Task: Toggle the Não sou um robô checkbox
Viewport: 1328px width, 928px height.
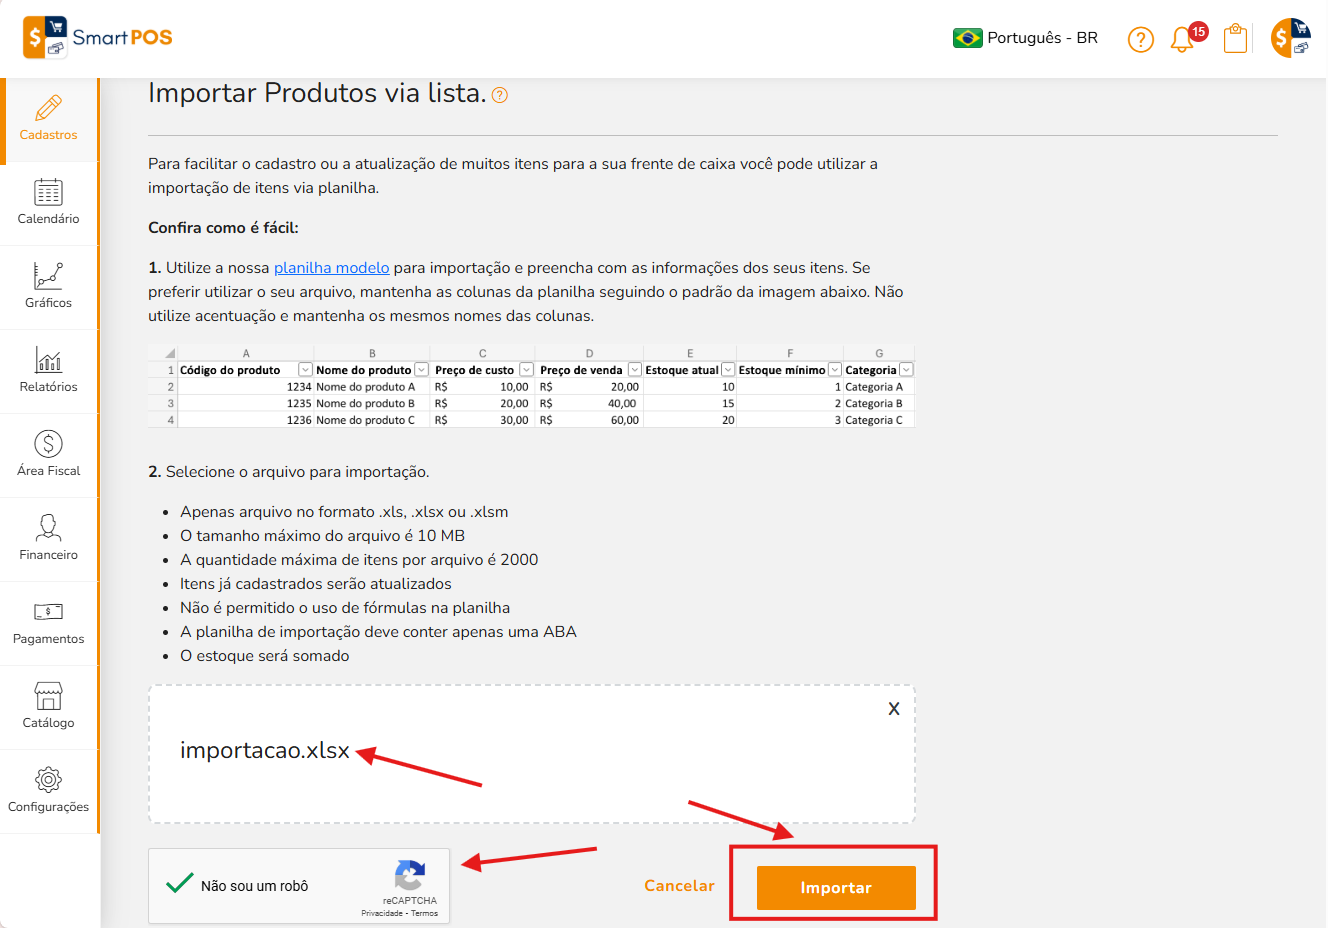Action: pyautogui.click(x=180, y=884)
